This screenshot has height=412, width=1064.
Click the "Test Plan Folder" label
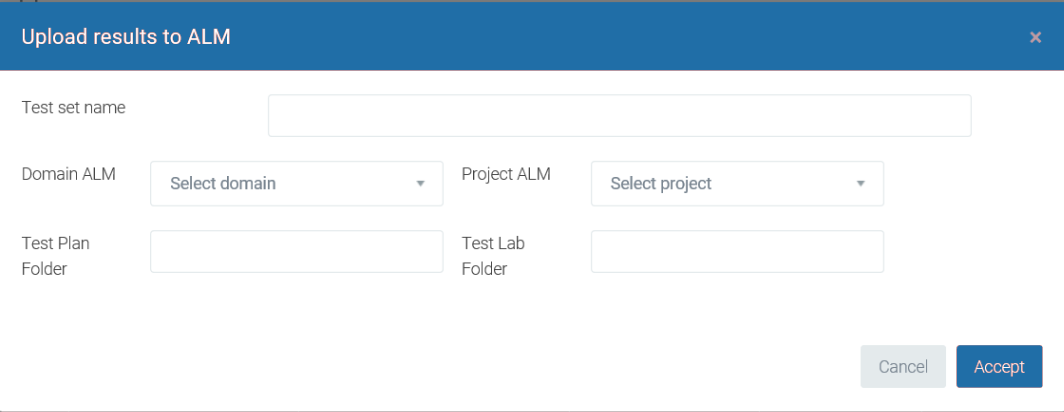(56, 255)
